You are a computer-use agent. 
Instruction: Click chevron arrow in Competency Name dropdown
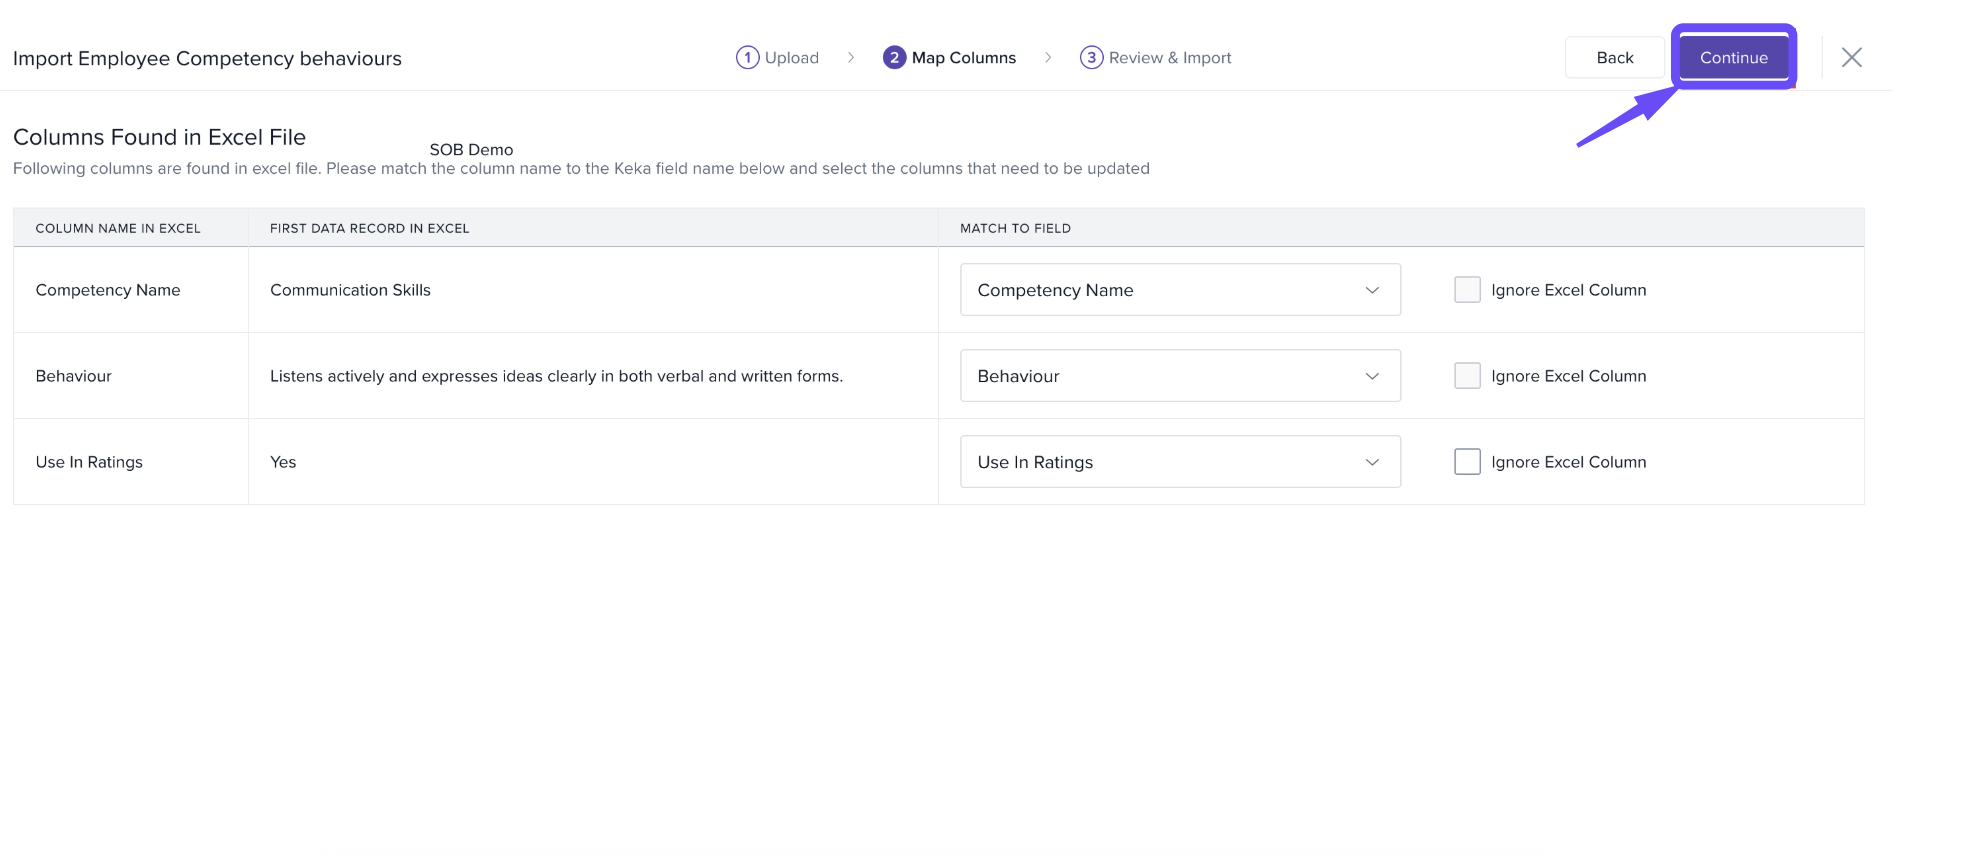click(1372, 290)
